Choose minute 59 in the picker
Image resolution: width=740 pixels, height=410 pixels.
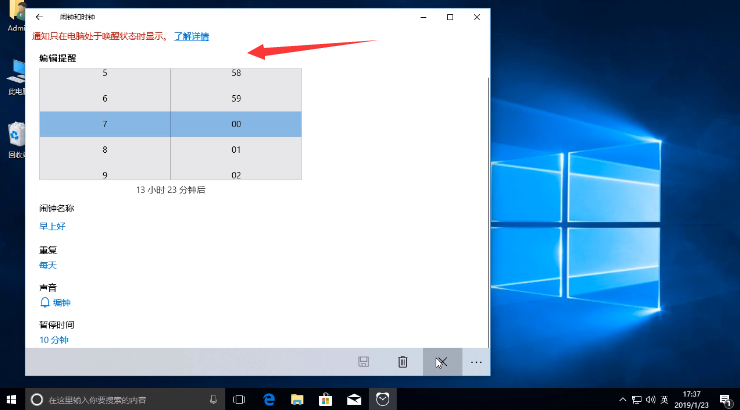click(x=236, y=99)
